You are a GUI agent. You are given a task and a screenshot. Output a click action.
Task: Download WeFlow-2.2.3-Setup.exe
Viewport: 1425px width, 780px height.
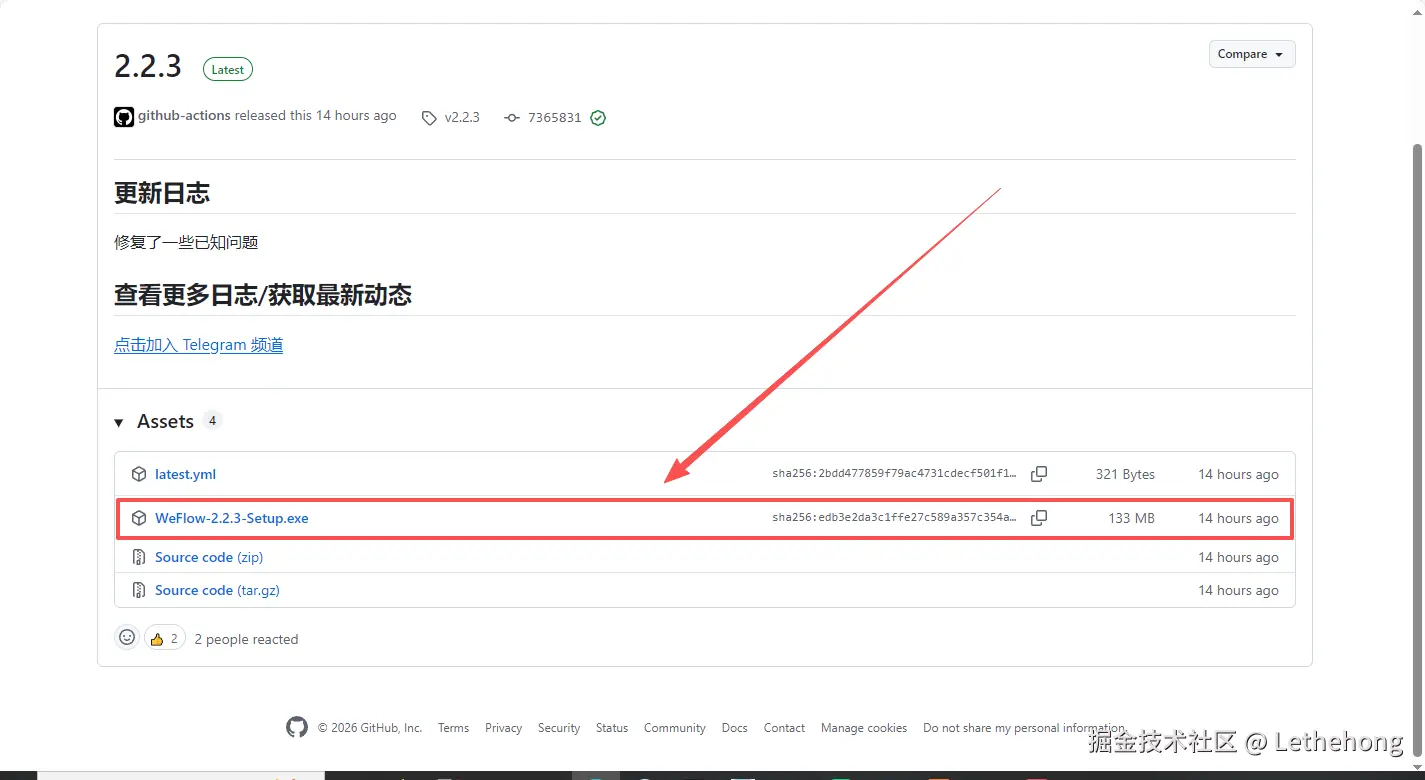[232, 518]
